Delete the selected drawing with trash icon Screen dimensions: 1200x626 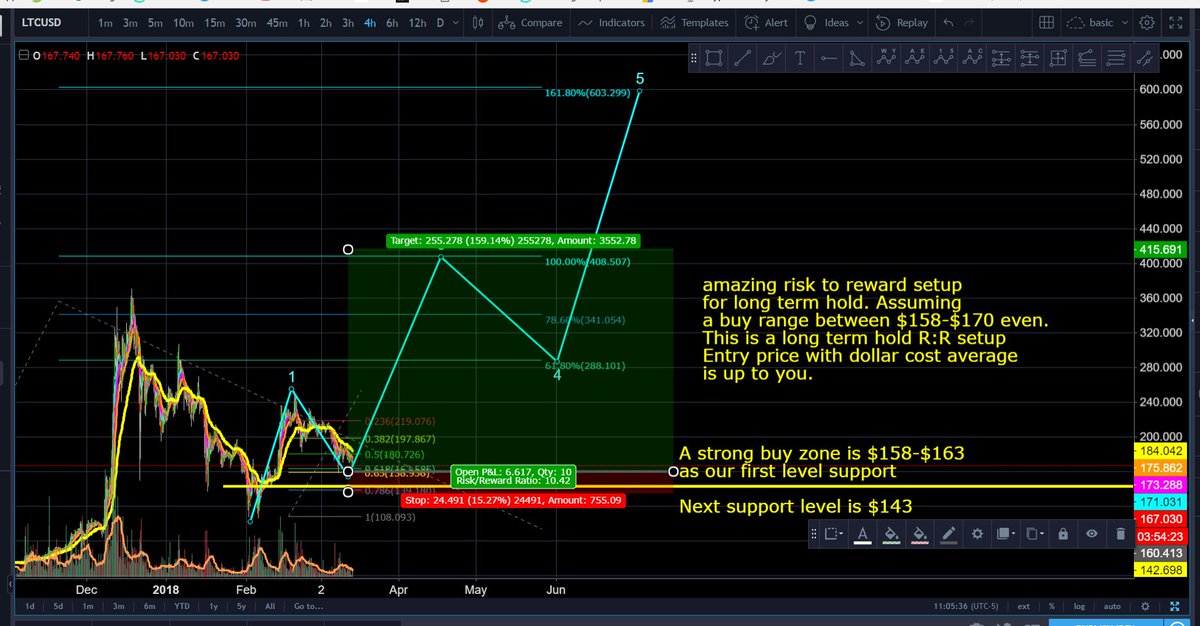(x=1120, y=534)
